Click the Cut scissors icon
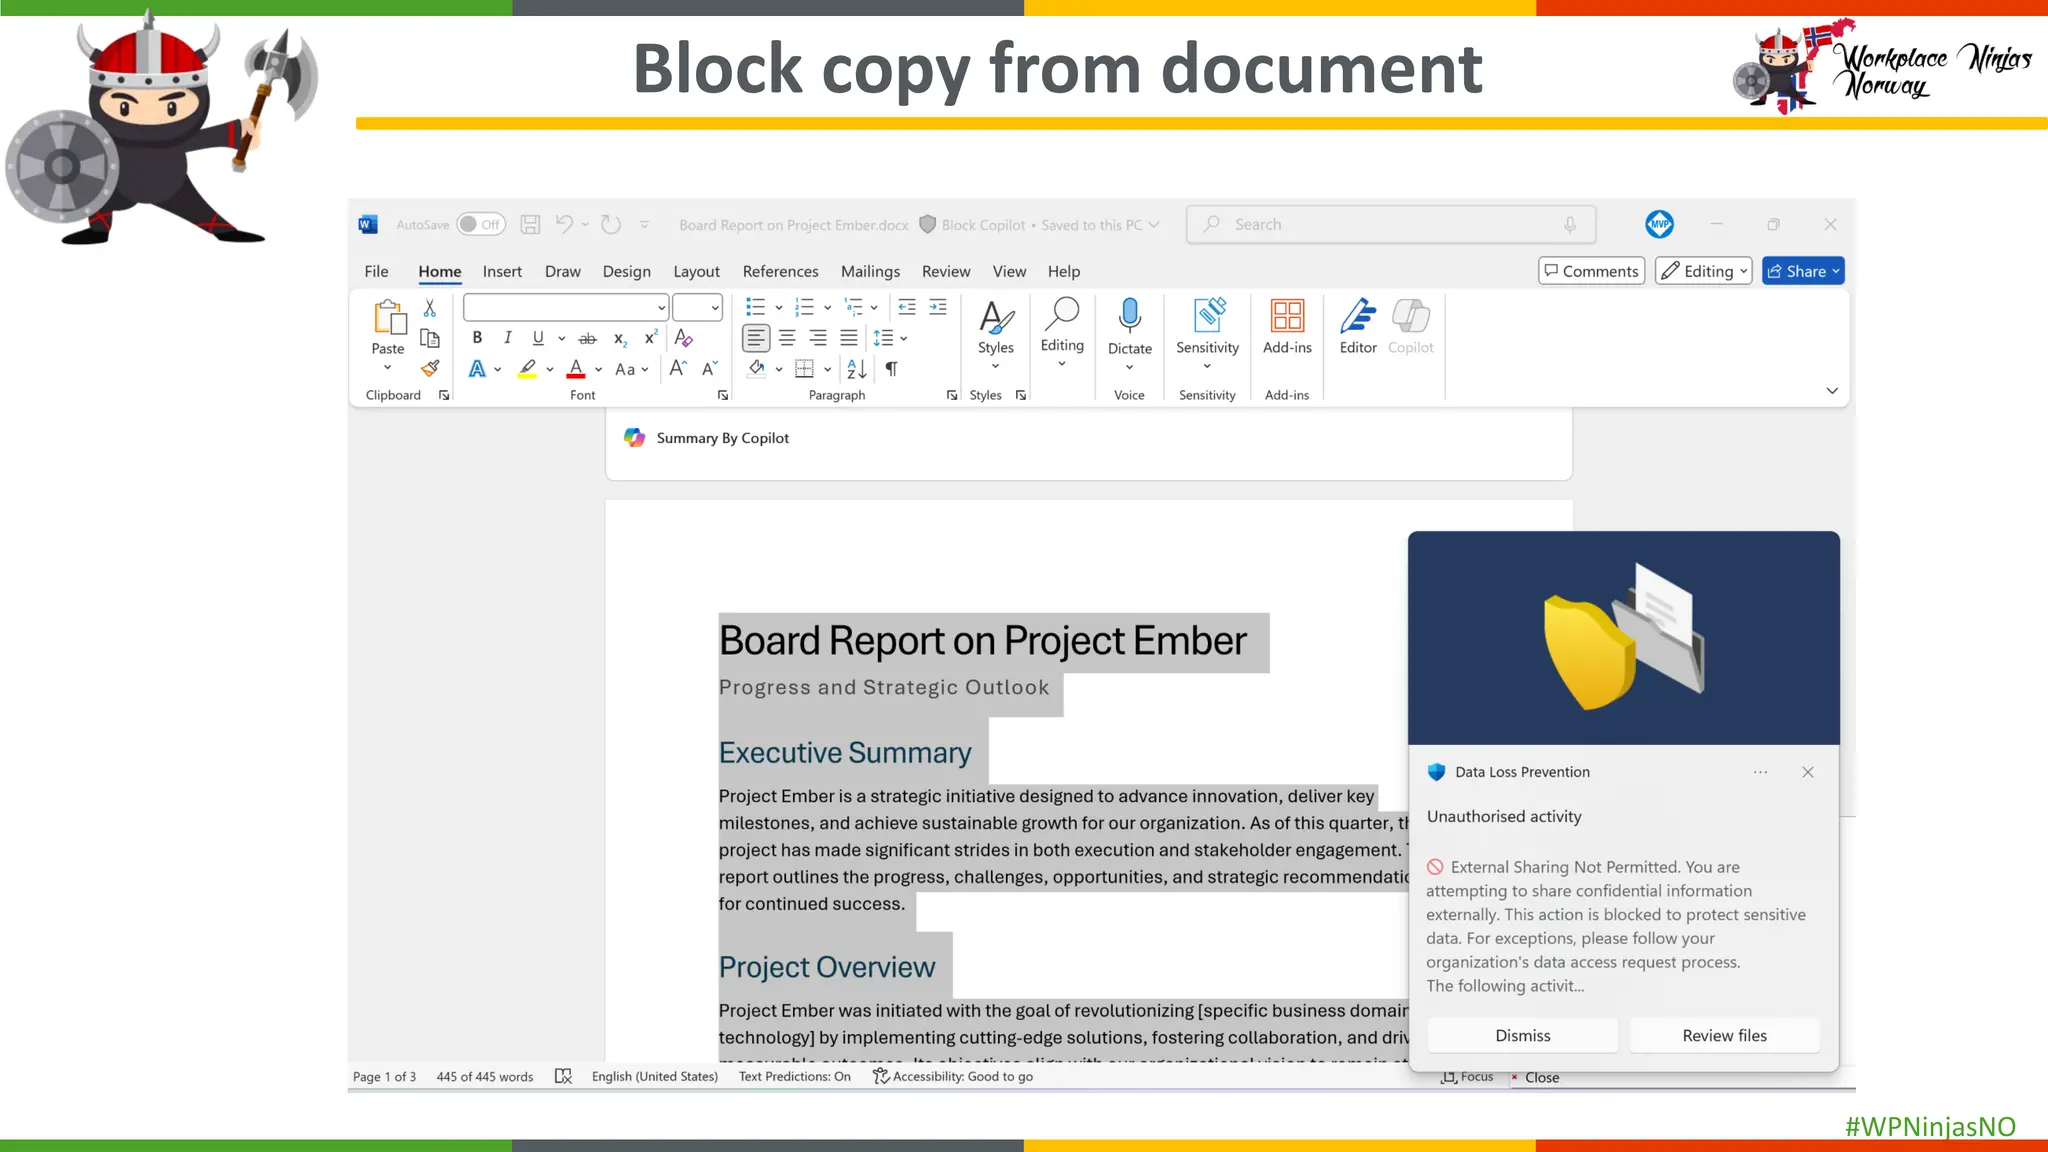The image size is (2048, 1152). (430, 307)
